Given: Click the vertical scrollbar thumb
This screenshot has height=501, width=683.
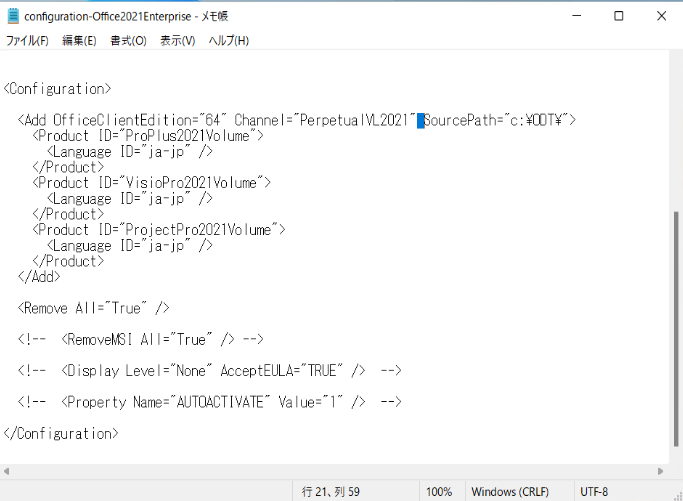Looking at the screenshot, I should 676,329.
